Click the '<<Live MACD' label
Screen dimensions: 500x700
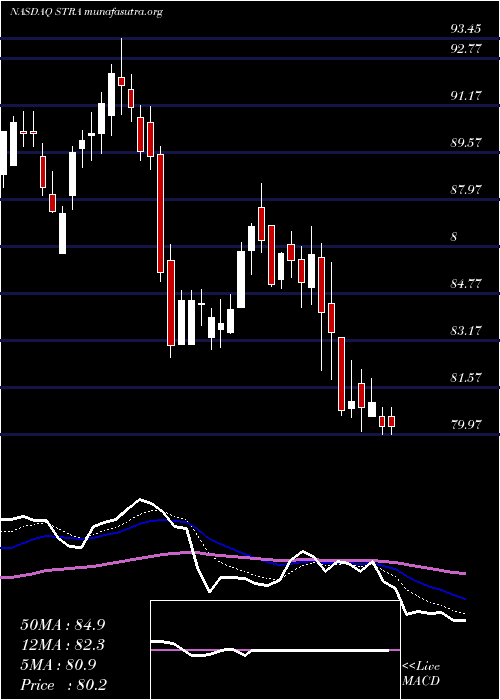click(x=421, y=674)
